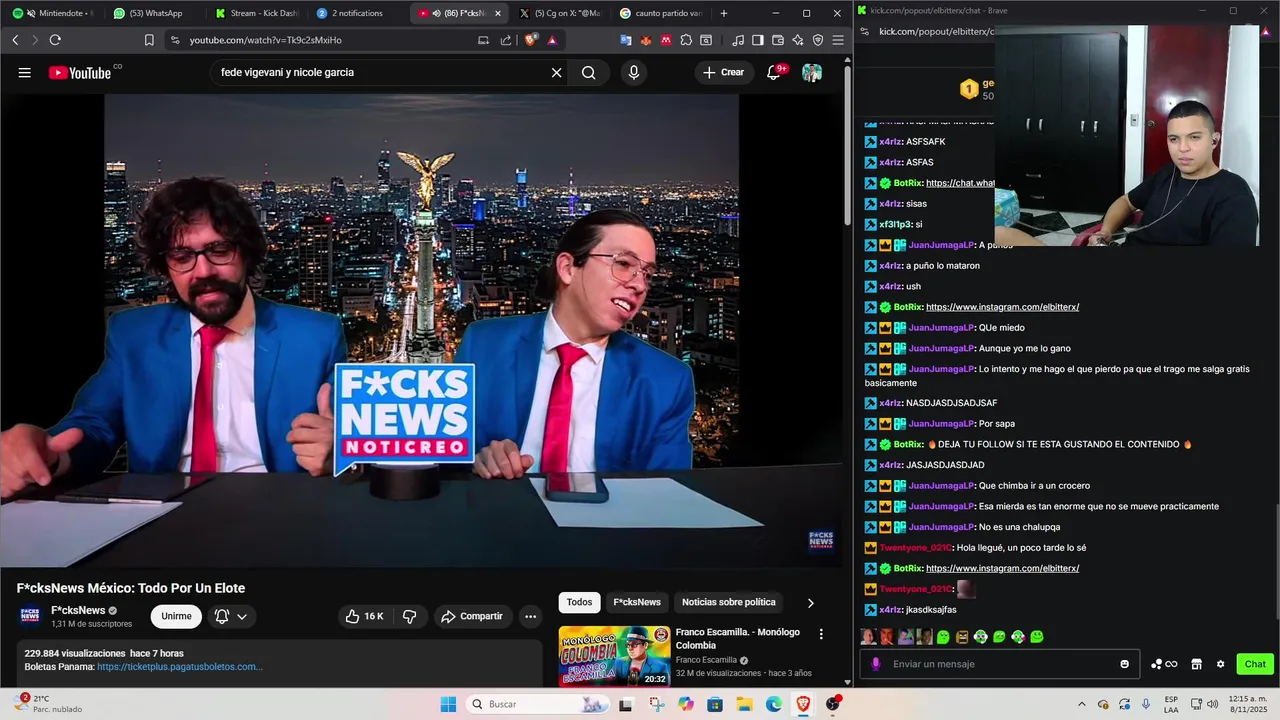
Task: Open Brave Shields lion icon
Action: click(x=531, y=40)
